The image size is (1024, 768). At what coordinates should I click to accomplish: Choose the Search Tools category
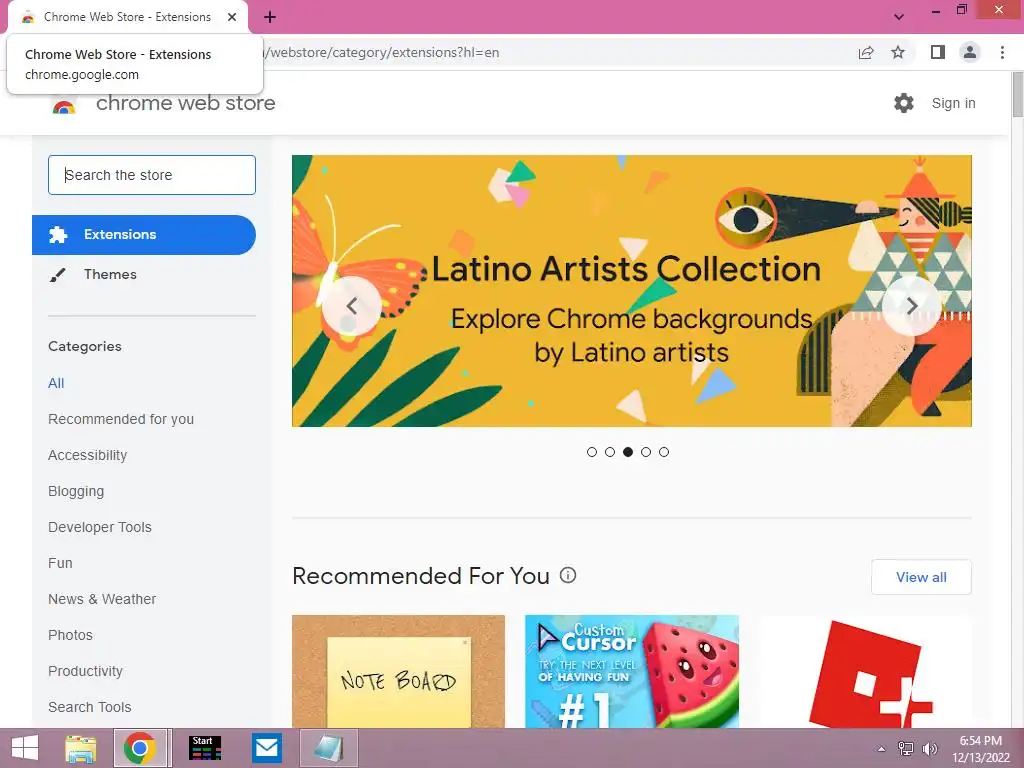(x=89, y=707)
